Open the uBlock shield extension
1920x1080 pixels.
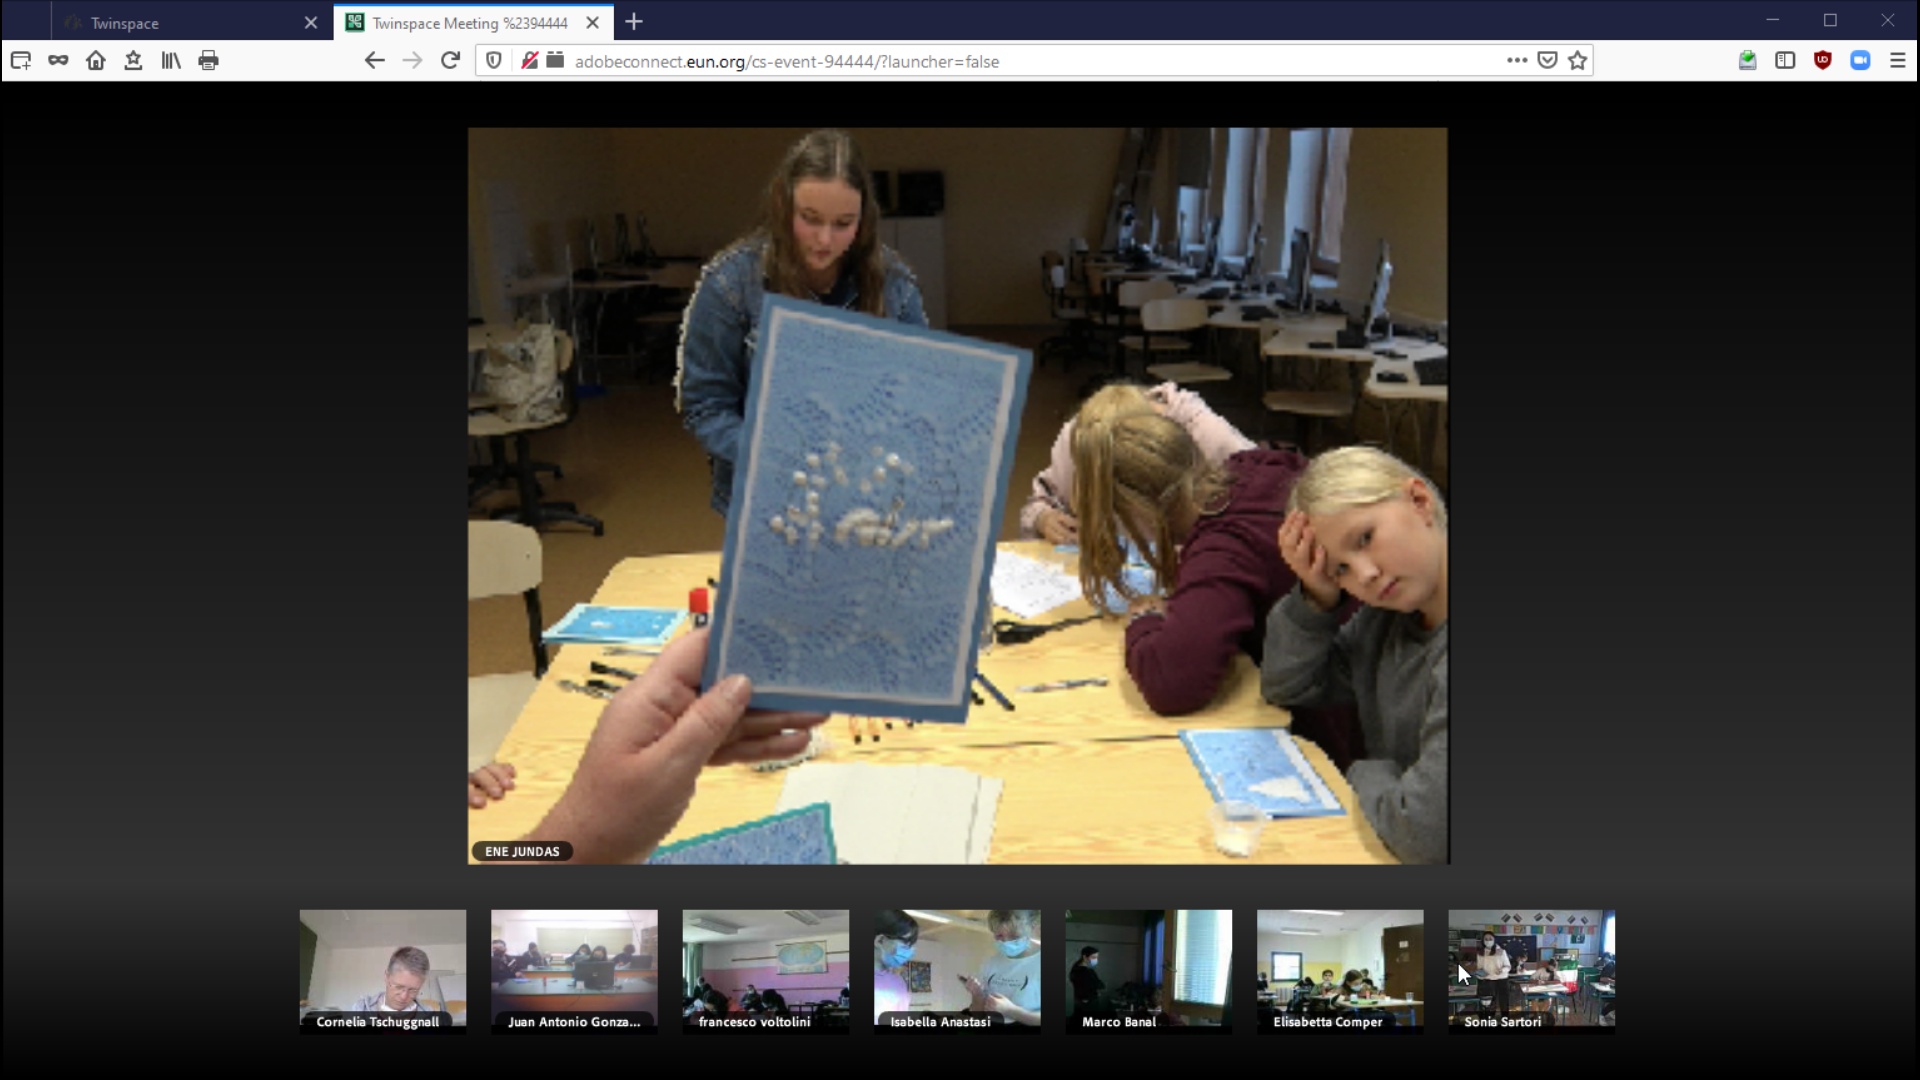pos(1823,61)
